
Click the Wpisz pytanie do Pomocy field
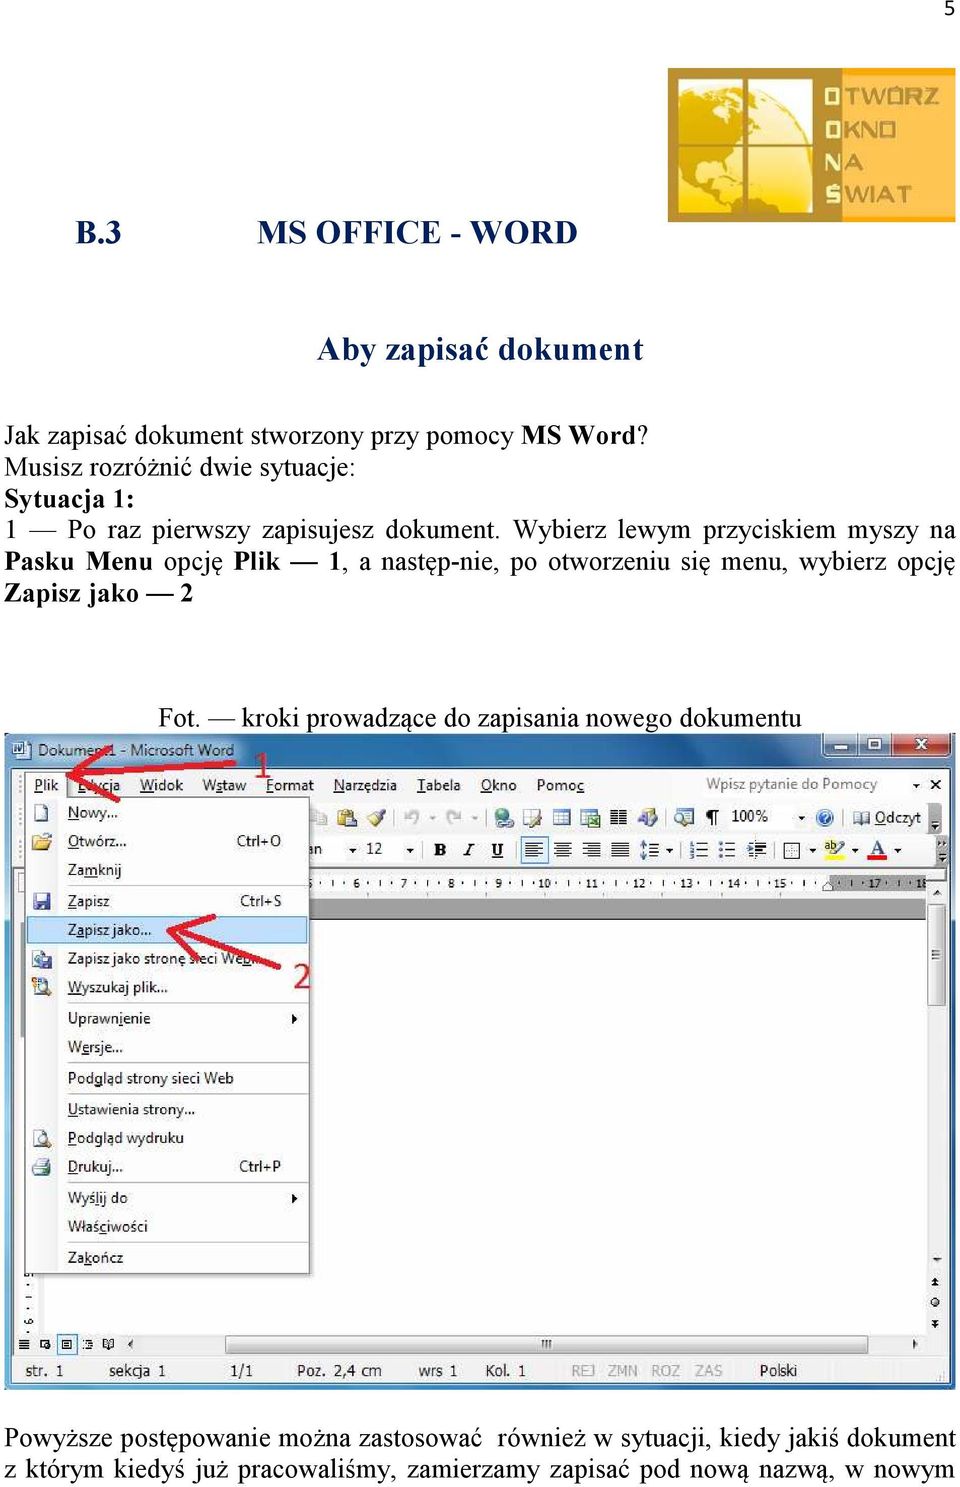pyautogui.click(x=804, y=785)
